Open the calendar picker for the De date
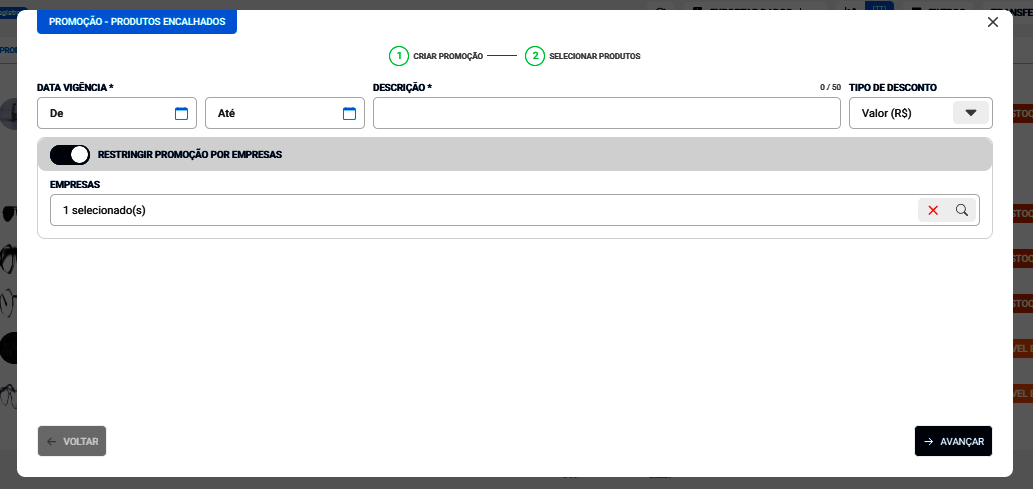 coord(181,114)
